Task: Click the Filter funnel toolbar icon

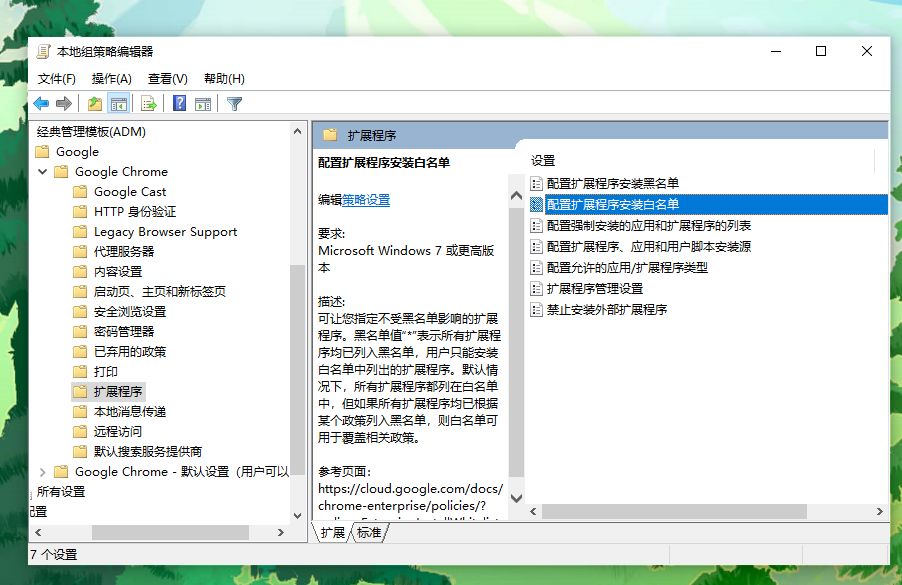Action: click(234, 104)
